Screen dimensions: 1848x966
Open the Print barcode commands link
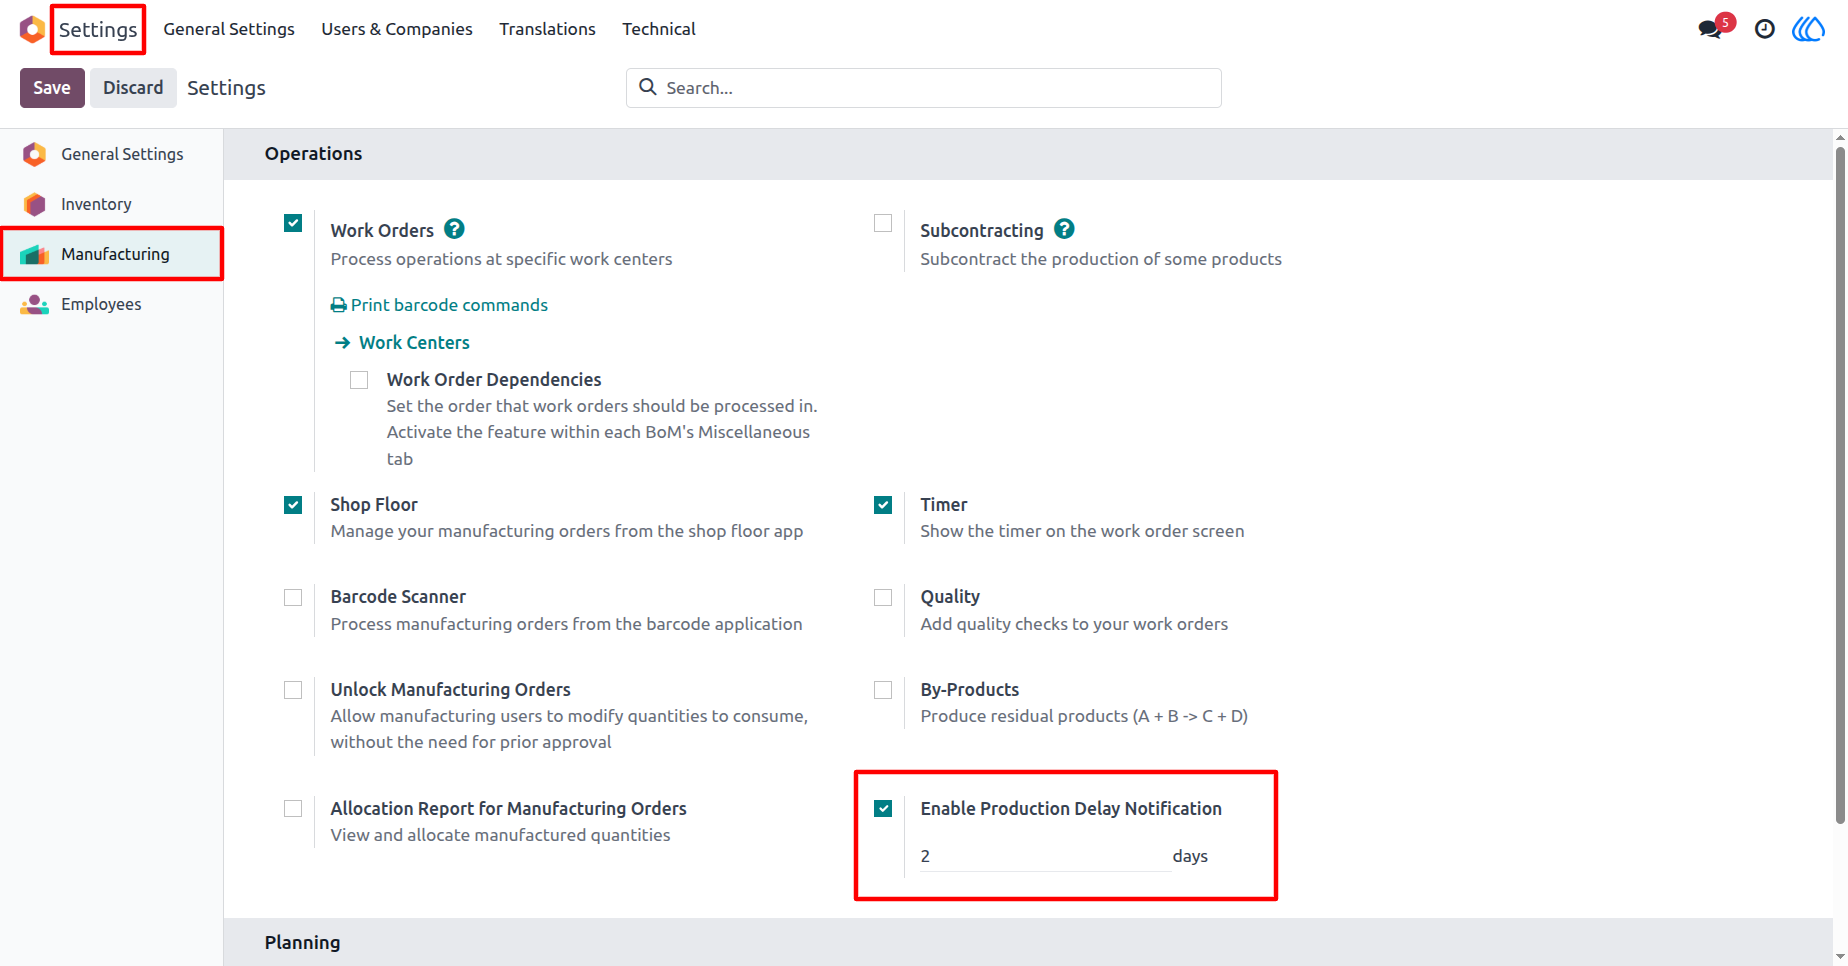click(449, 305)
